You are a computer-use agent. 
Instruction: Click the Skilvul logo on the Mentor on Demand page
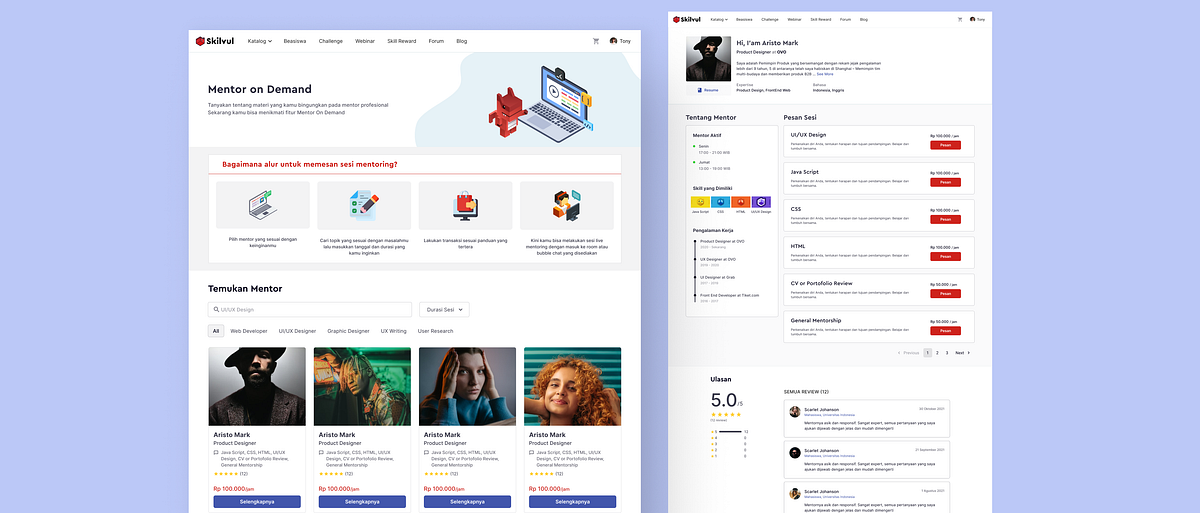(x=215, y=41)
